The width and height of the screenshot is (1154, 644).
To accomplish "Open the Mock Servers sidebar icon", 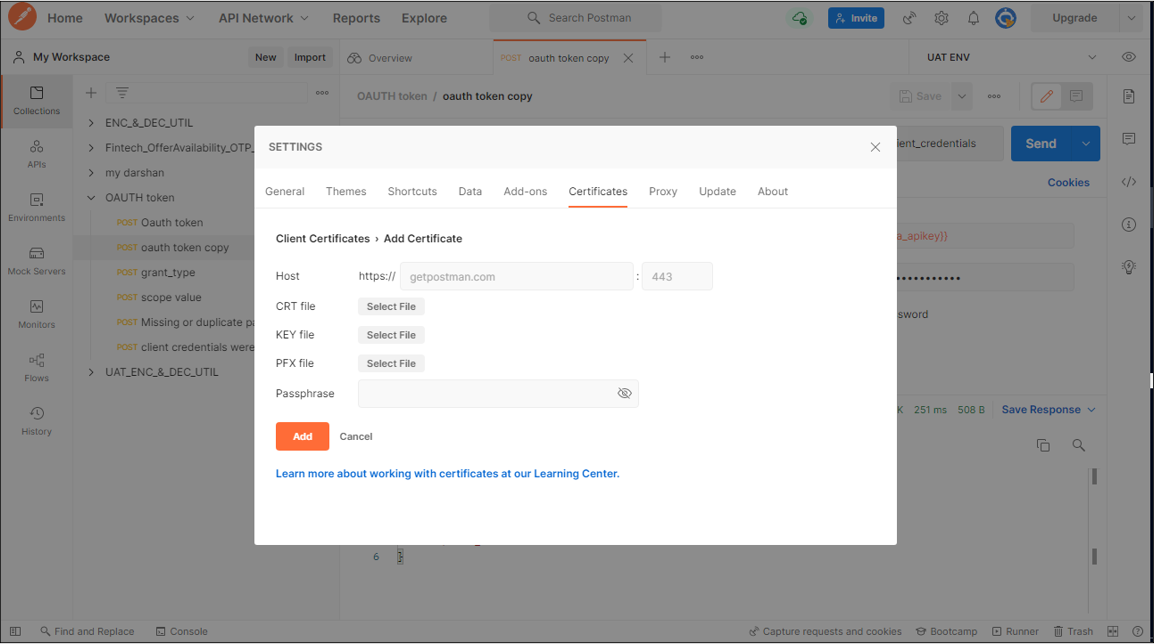I will (36, 260).
